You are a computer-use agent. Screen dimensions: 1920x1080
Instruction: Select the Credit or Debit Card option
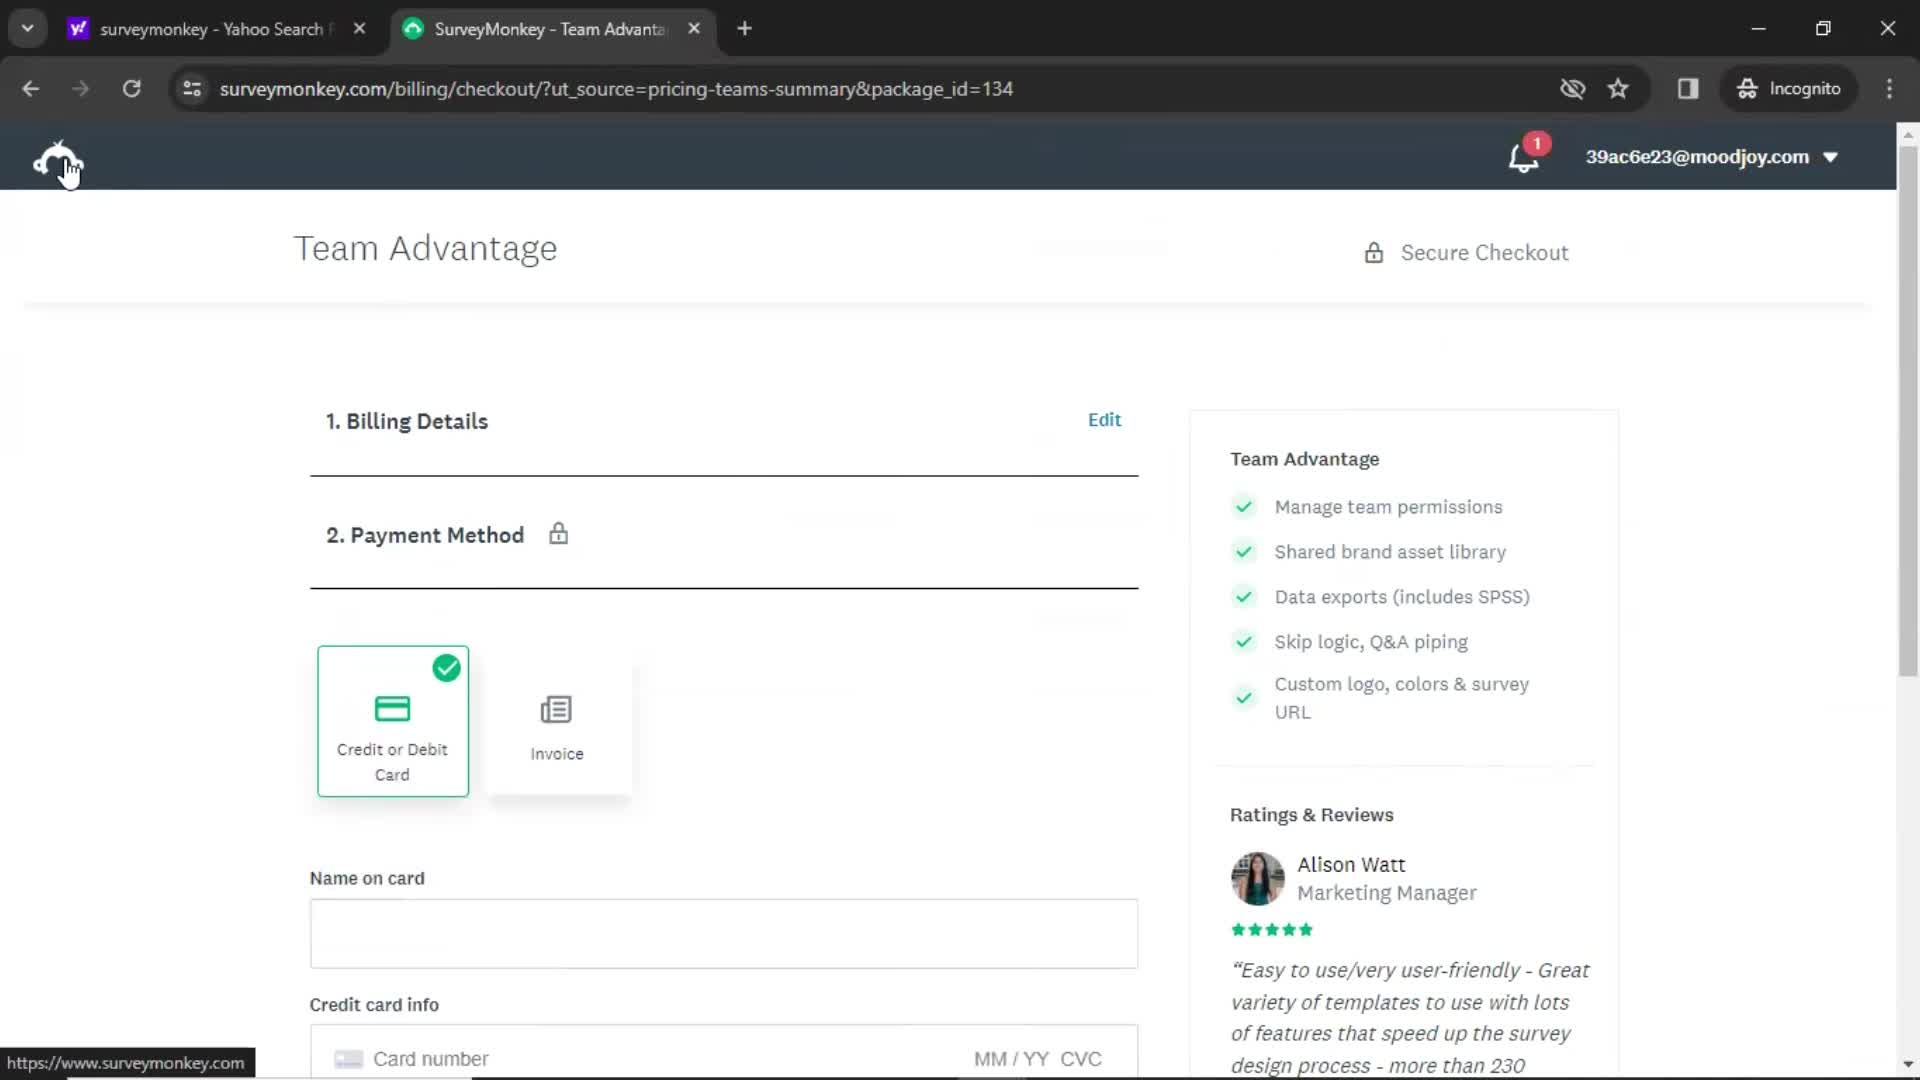pos(392,721)
